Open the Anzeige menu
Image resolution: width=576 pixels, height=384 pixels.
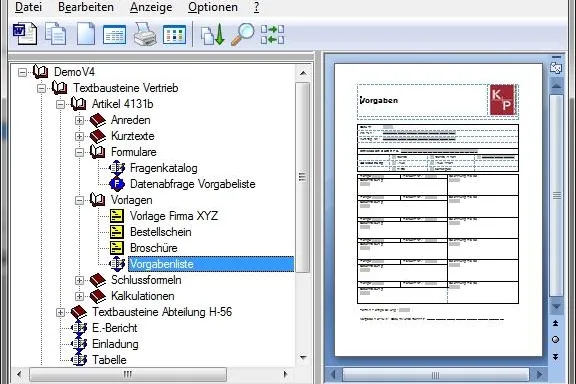151,7
